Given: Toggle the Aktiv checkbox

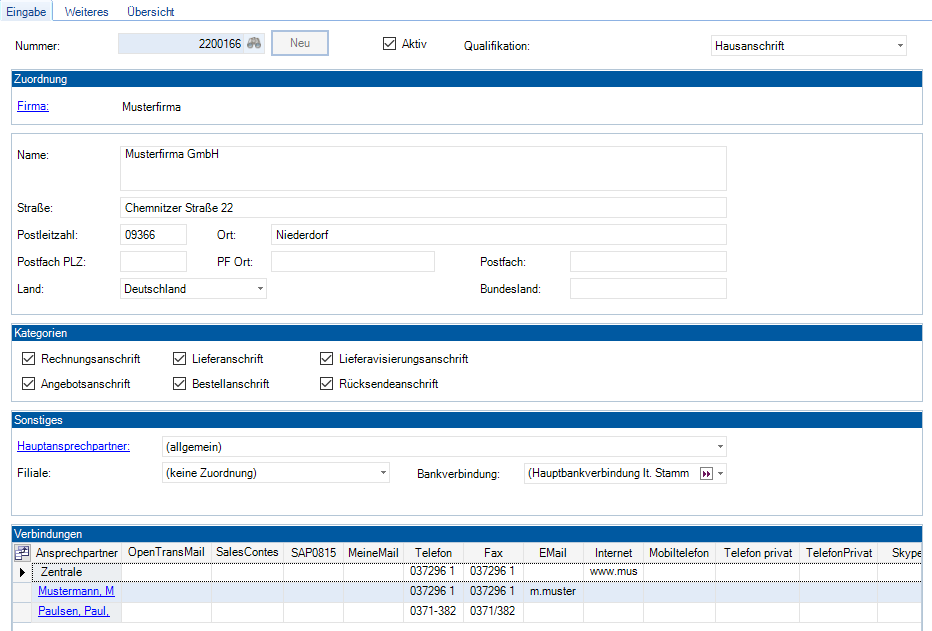Looking at the screenshot, I should (x=390, y=44).
